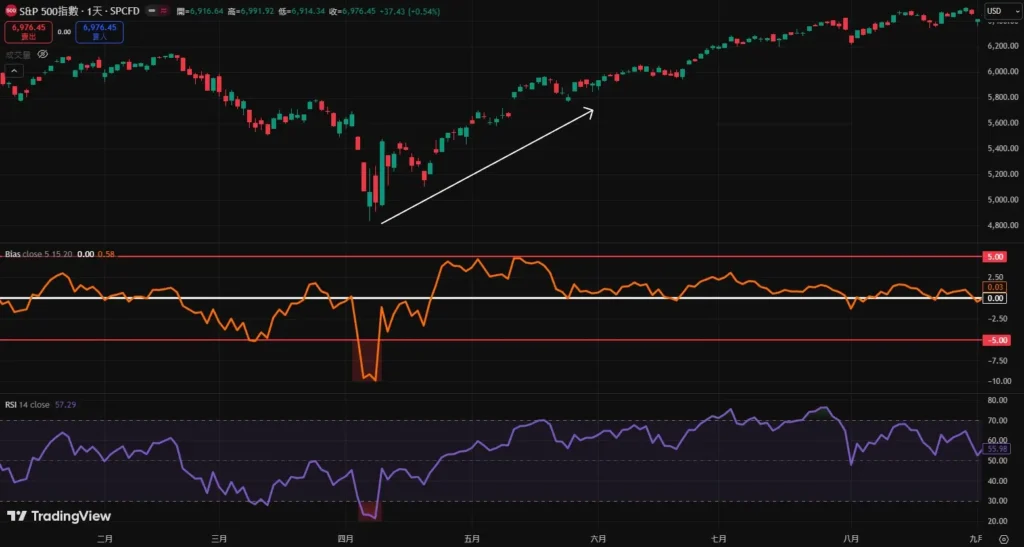Click the red S&P 500 symbol logo
Viewport: 1024px width, 547px height.
point(11,11)
